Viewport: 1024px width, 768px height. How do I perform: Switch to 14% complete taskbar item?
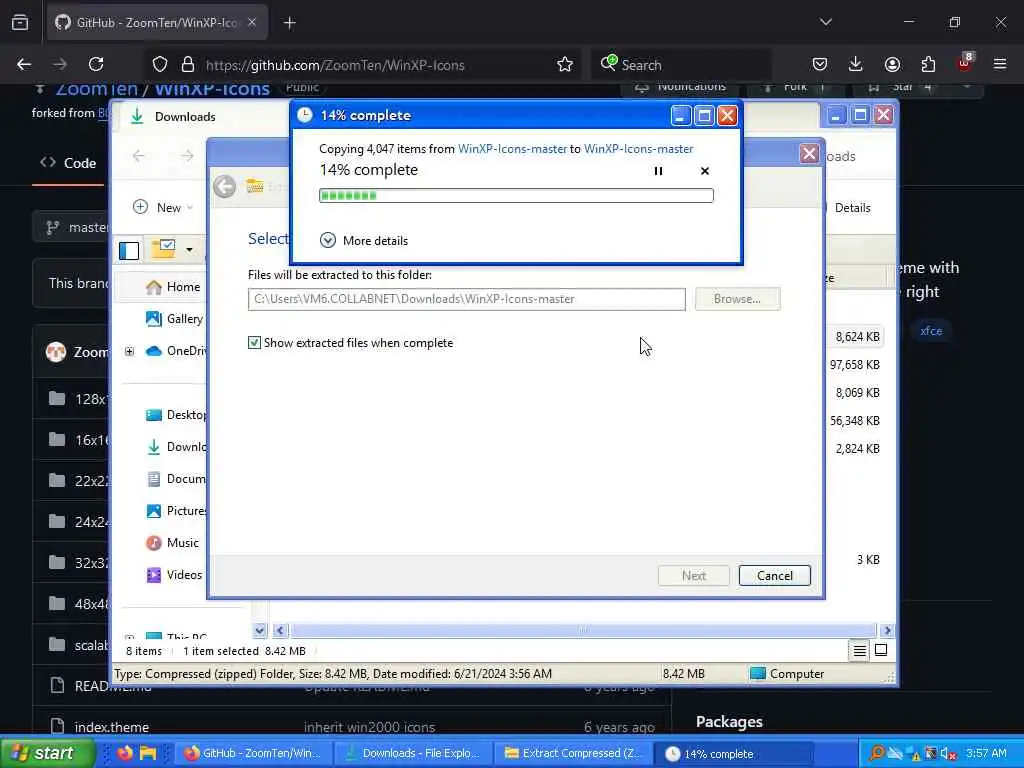click(x=734, y=754)
